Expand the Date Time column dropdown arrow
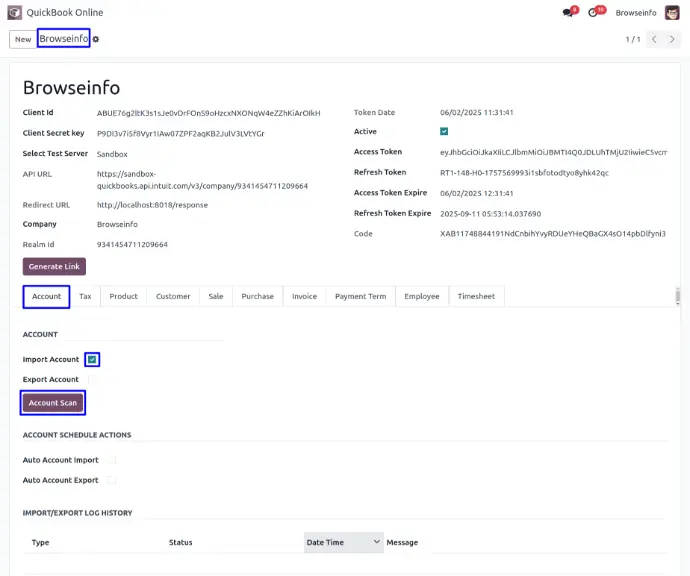The width and height of the screenshot is (690, 576). (377, 542)
